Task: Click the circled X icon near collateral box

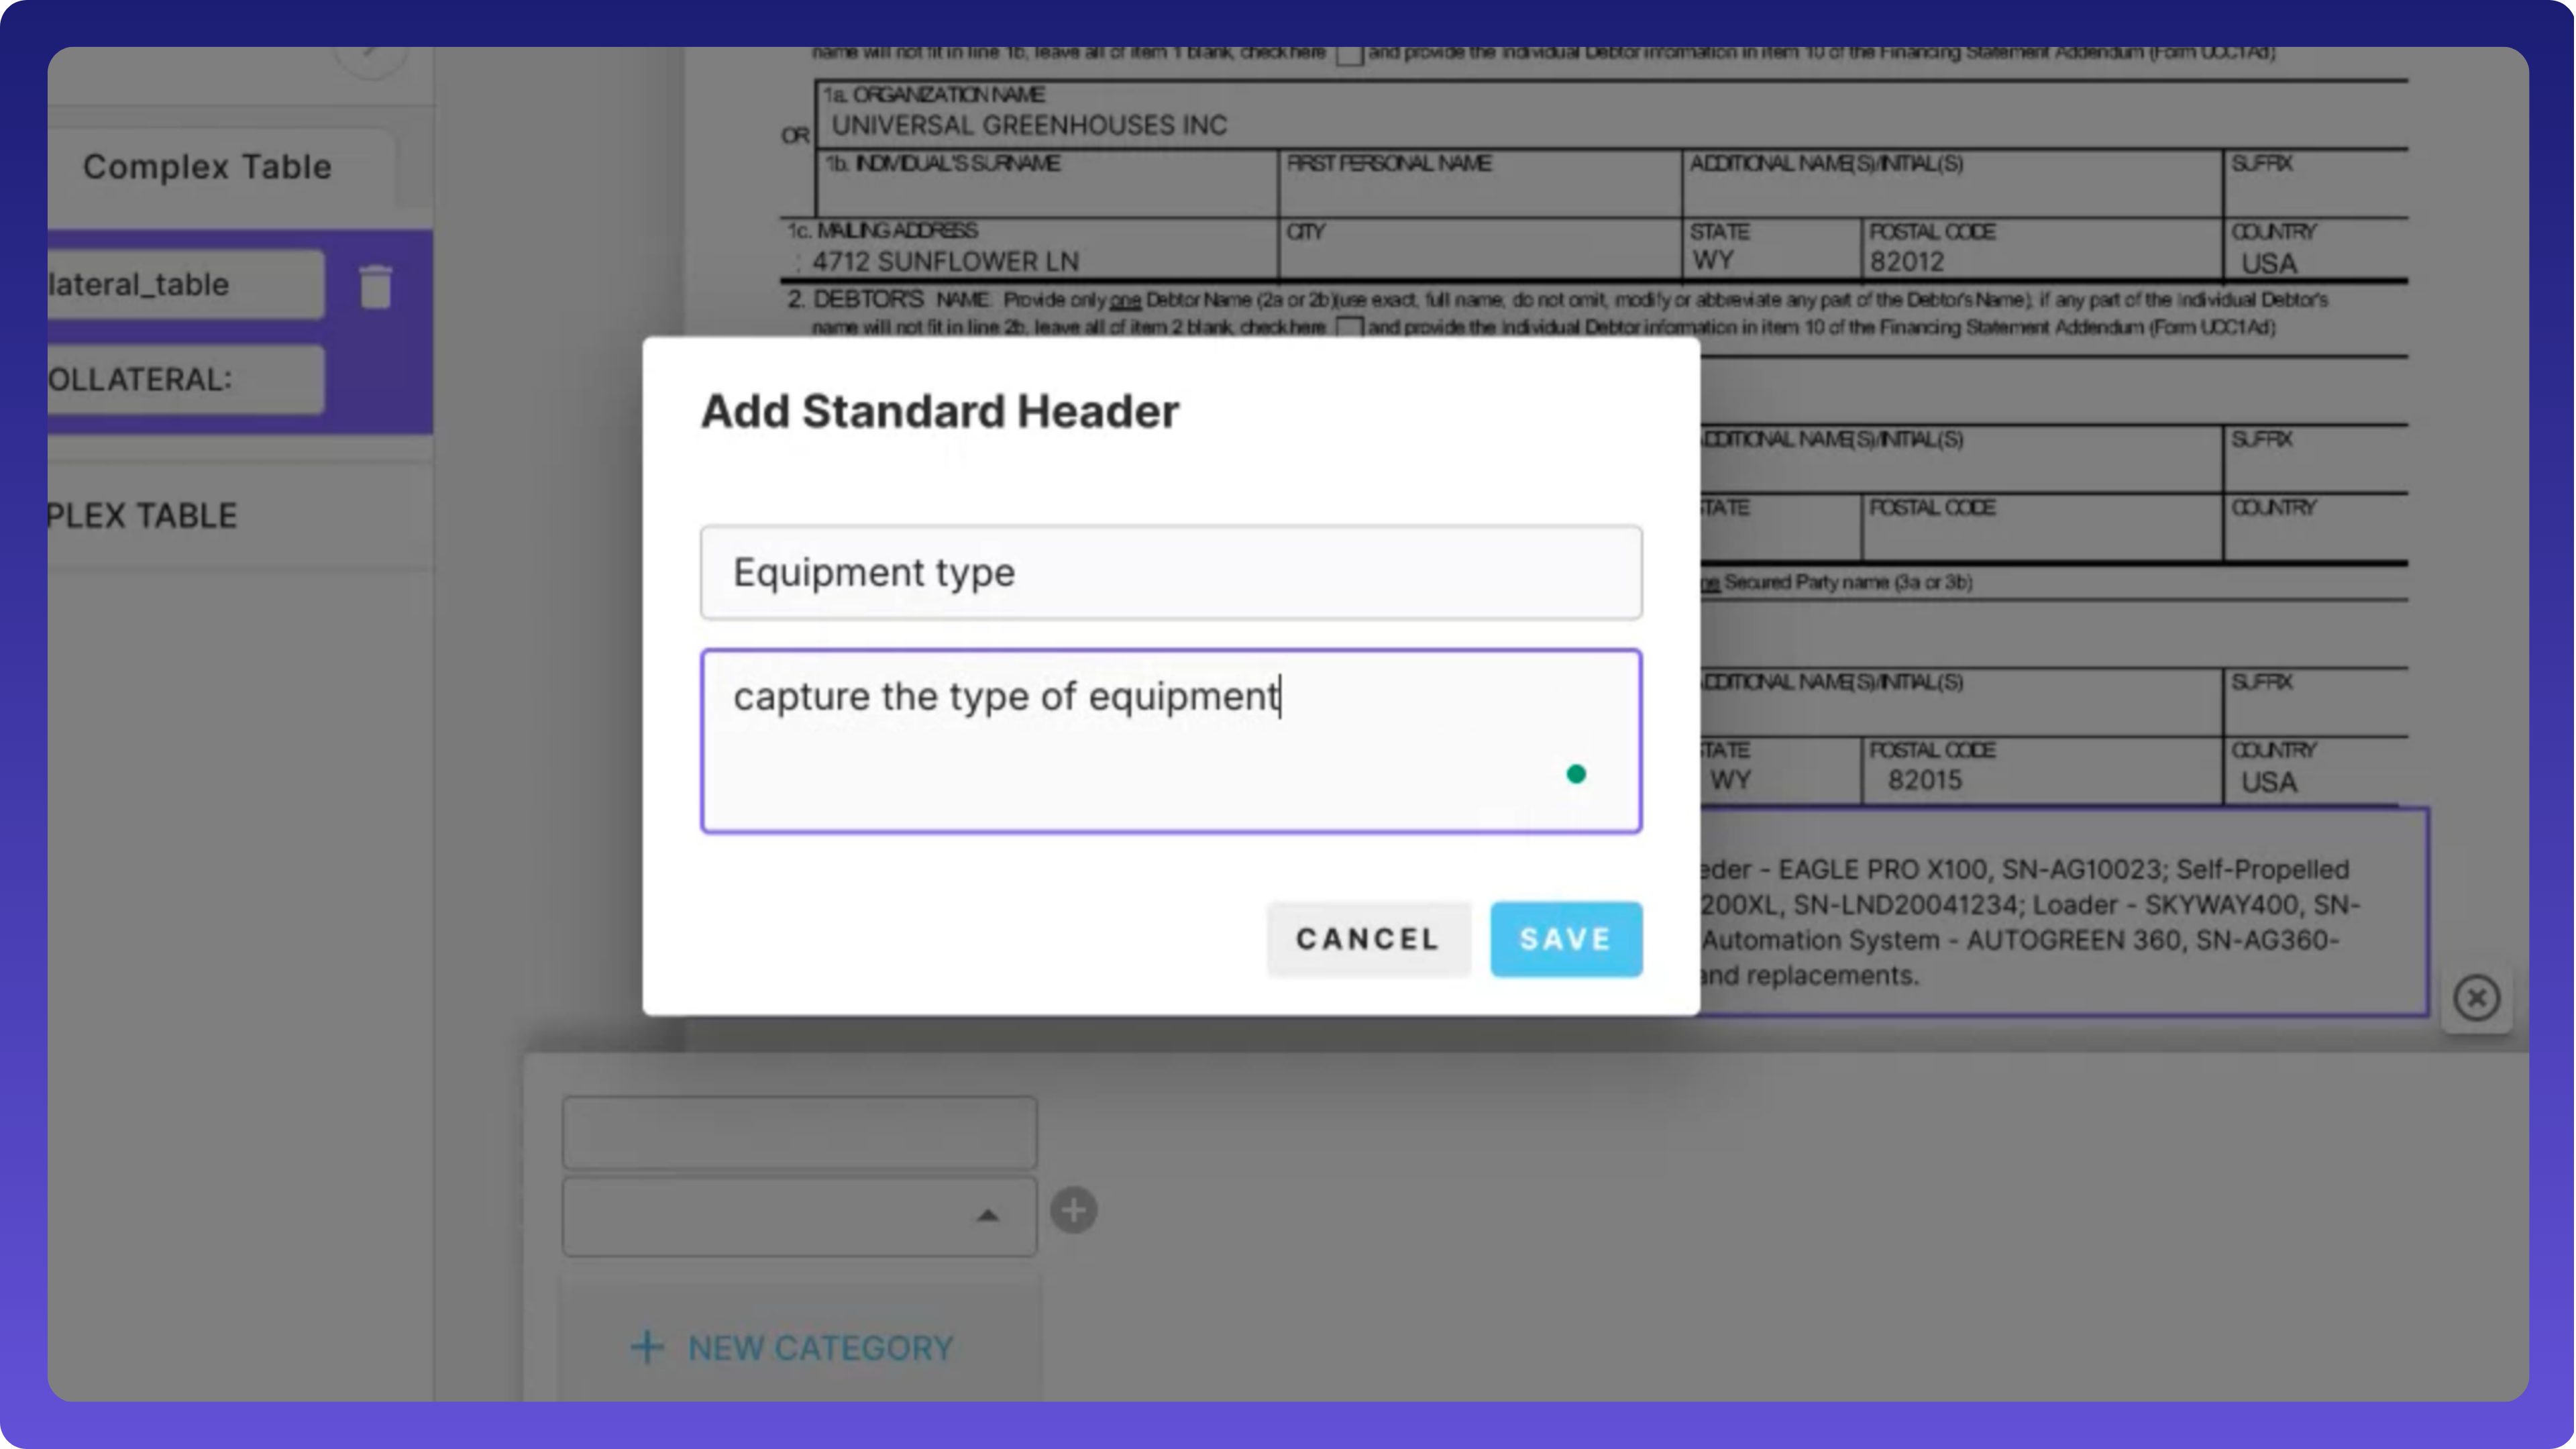Action: click(2476, 997)
